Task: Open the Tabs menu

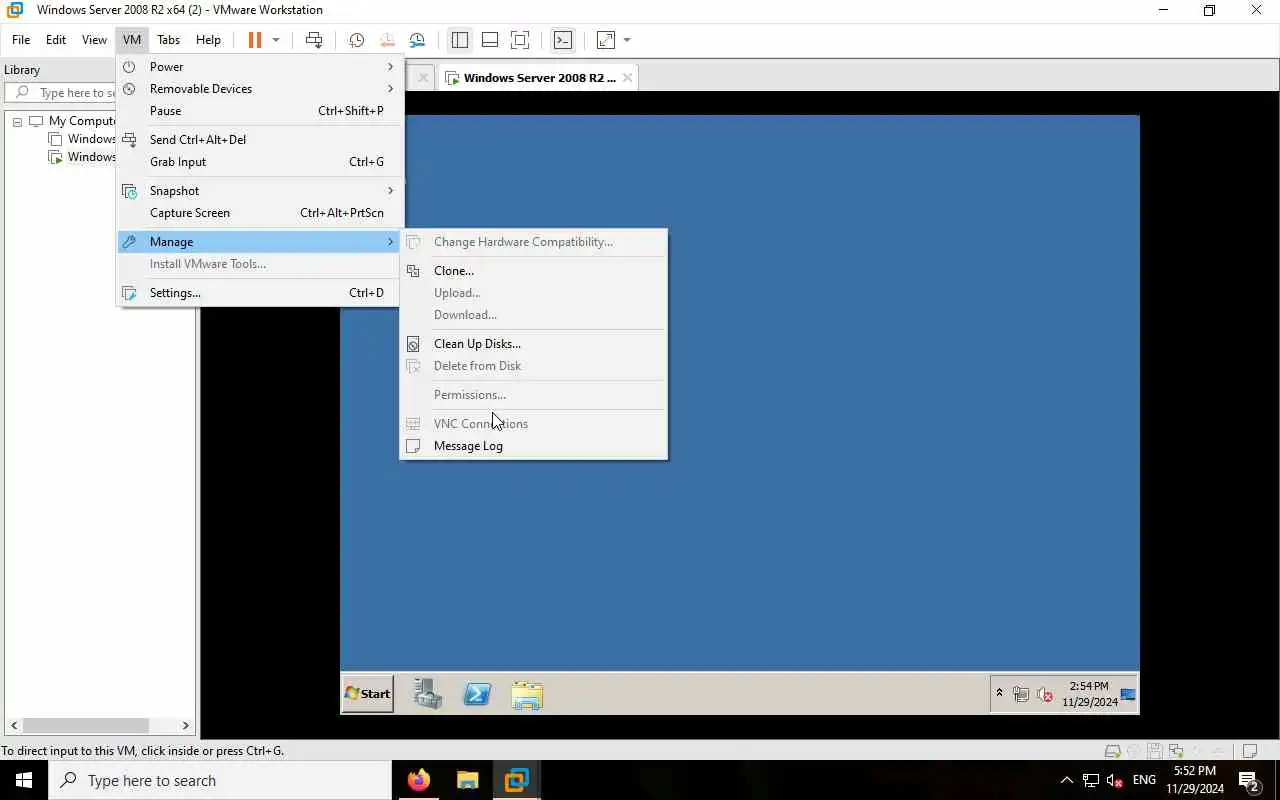Action: tap(168, 40)
